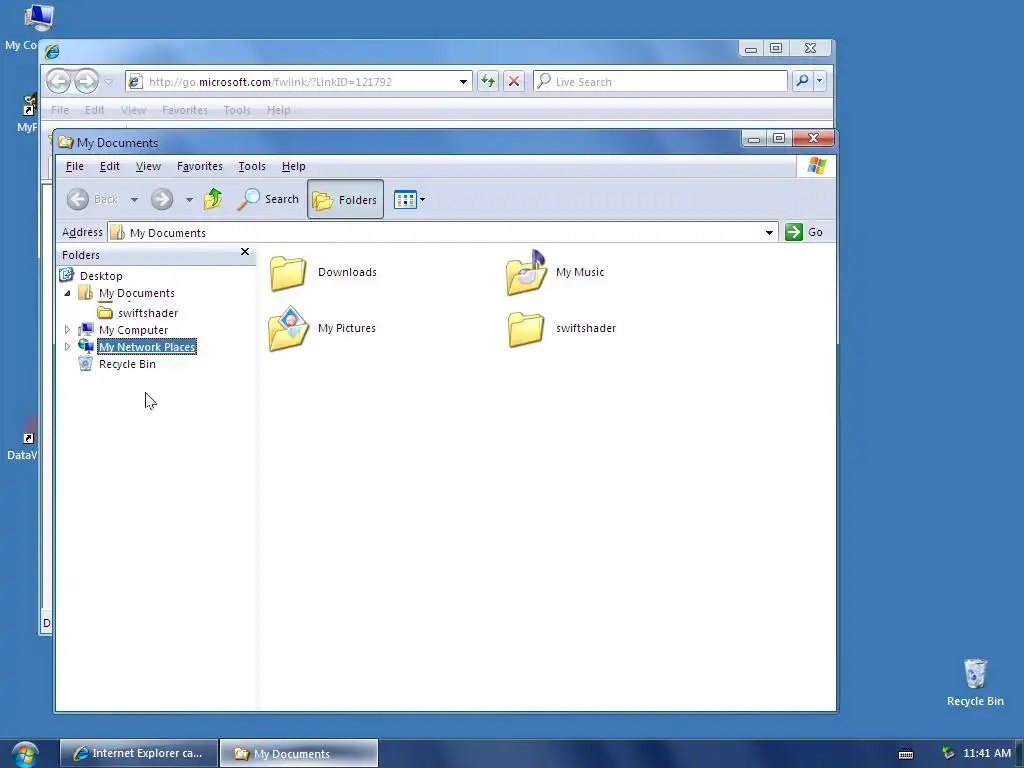Select My Network Places in the tree

pos(147,347)
